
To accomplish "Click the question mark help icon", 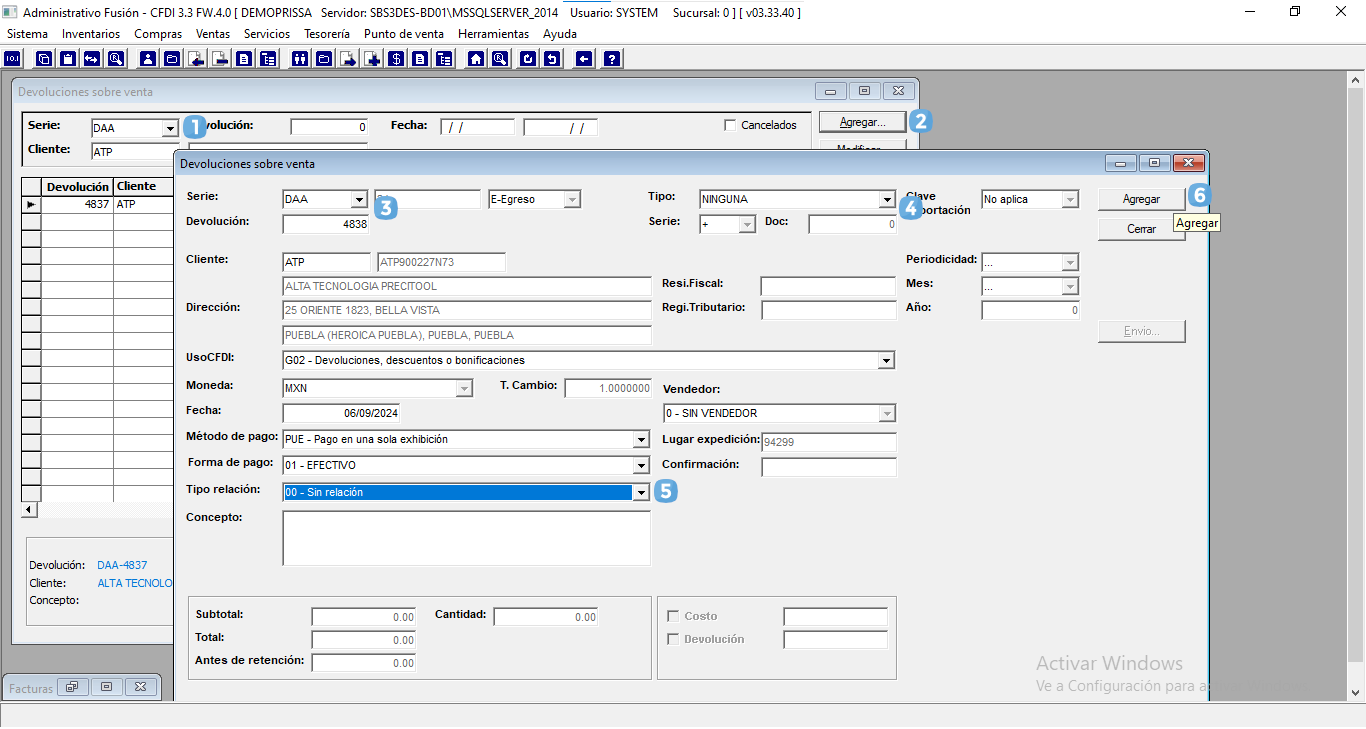I will (x=612, y=59).
